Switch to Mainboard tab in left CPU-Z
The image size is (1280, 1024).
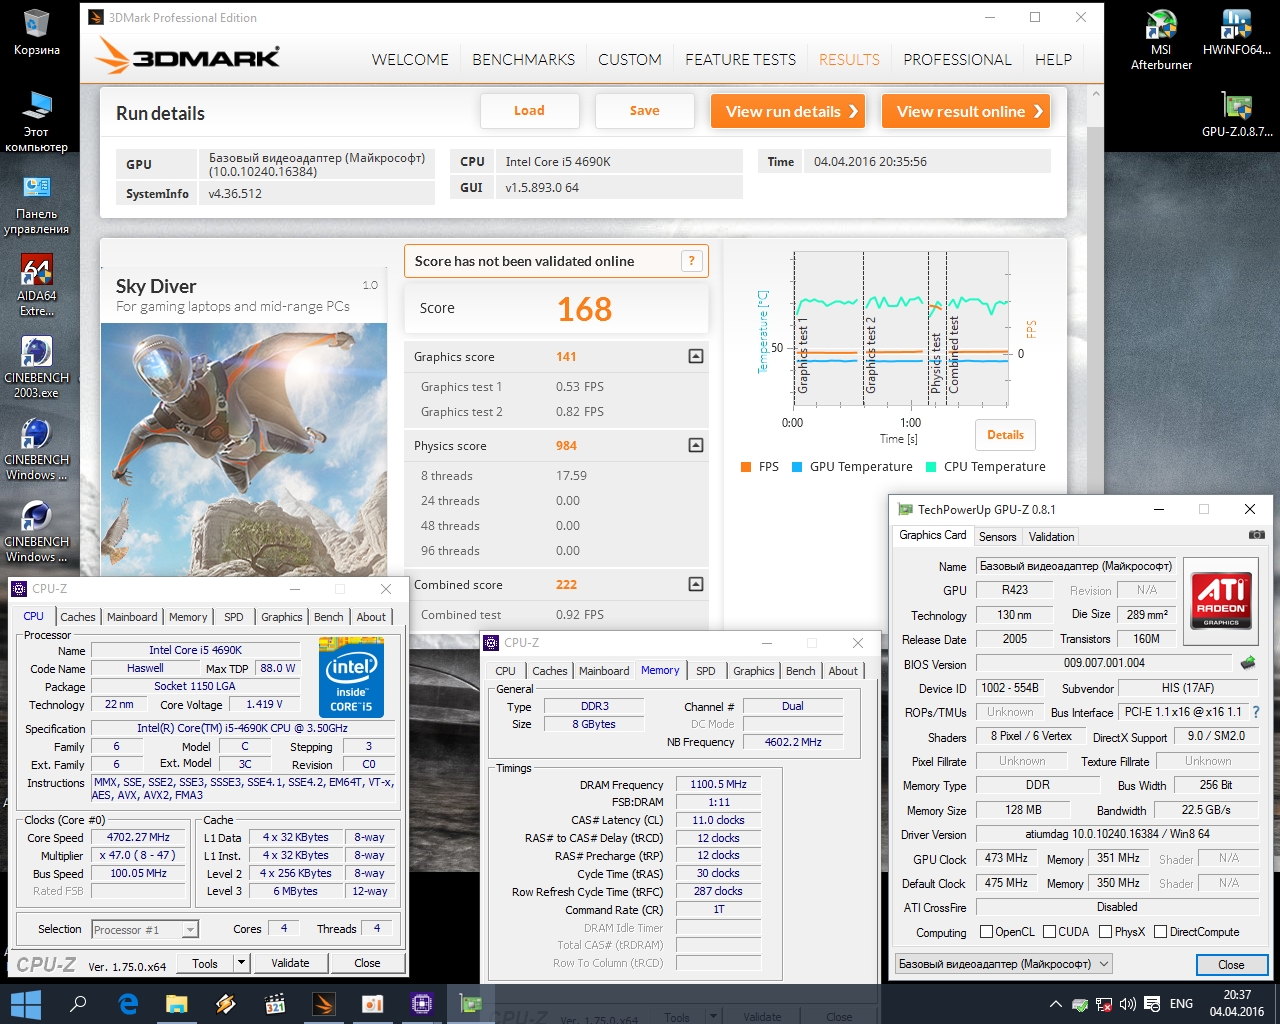132,617
